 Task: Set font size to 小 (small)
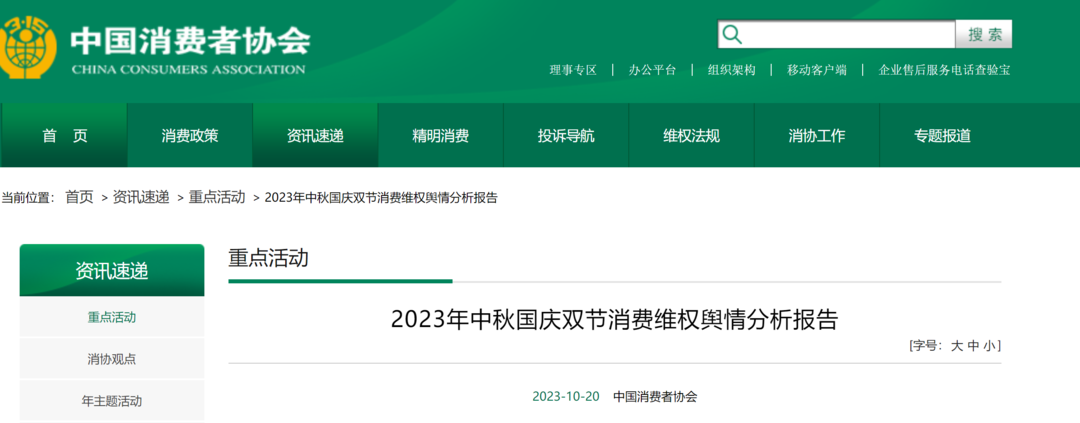988,346
